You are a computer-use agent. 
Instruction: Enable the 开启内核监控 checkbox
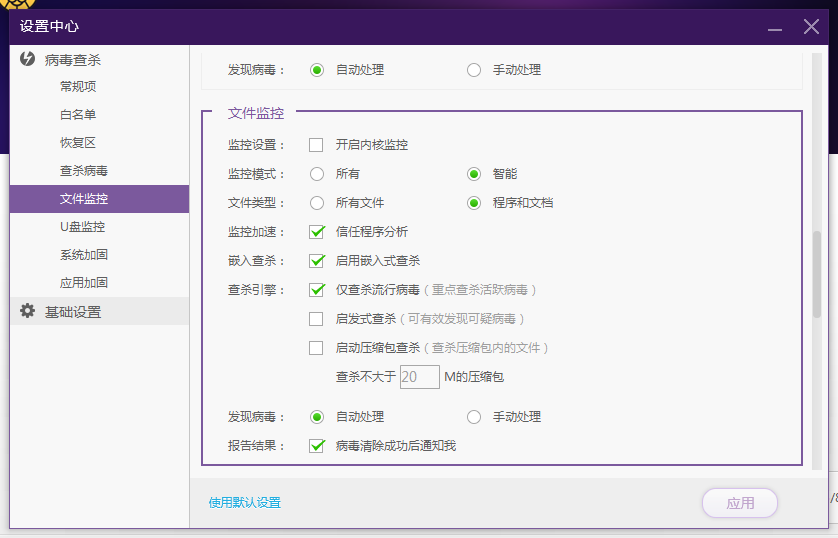pyautogui.click(x=316, y=145)
